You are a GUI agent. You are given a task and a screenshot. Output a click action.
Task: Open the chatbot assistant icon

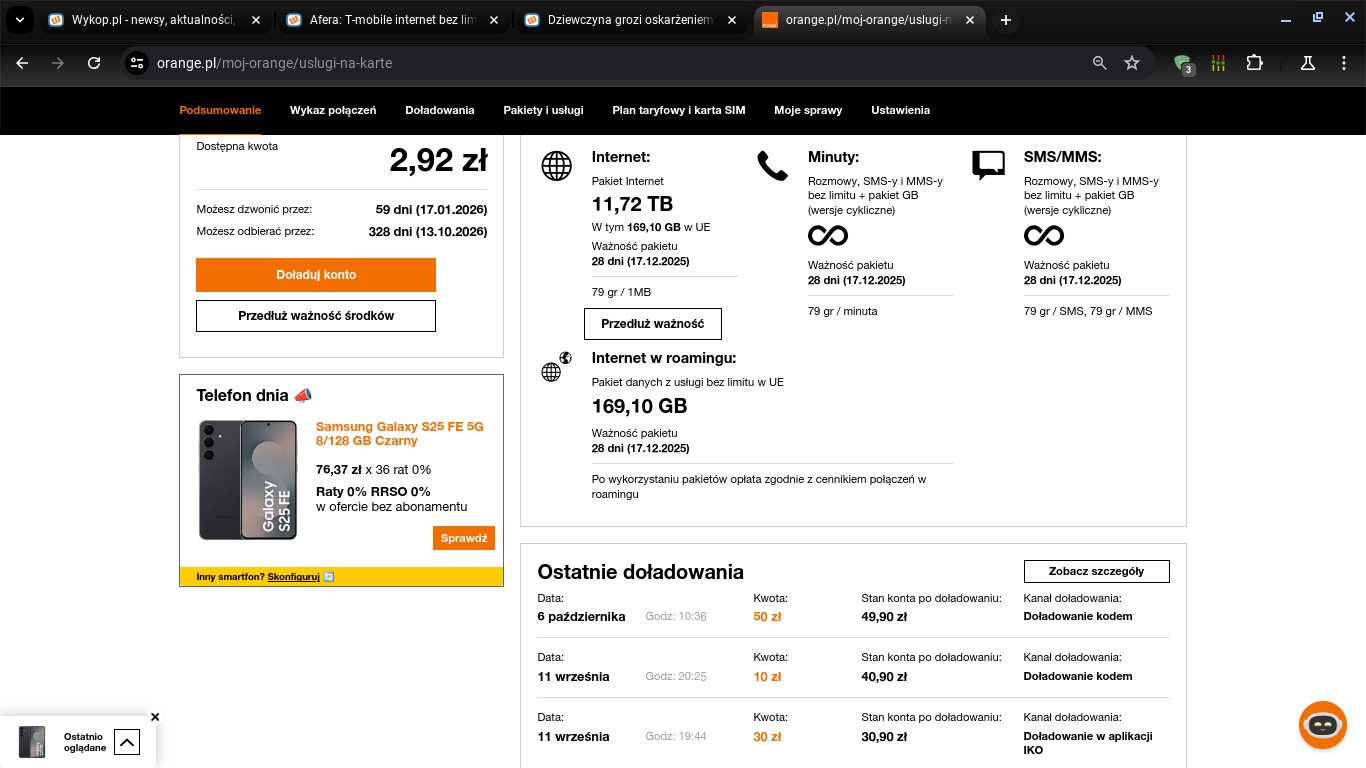click(1322, 725)
